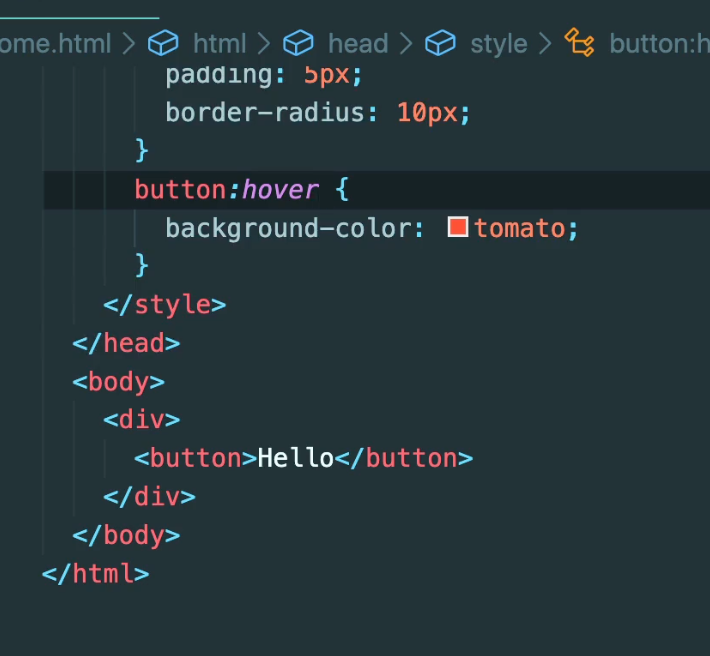
Task: Expand breadcrumb chevron after head
Action: click(406, 44)
